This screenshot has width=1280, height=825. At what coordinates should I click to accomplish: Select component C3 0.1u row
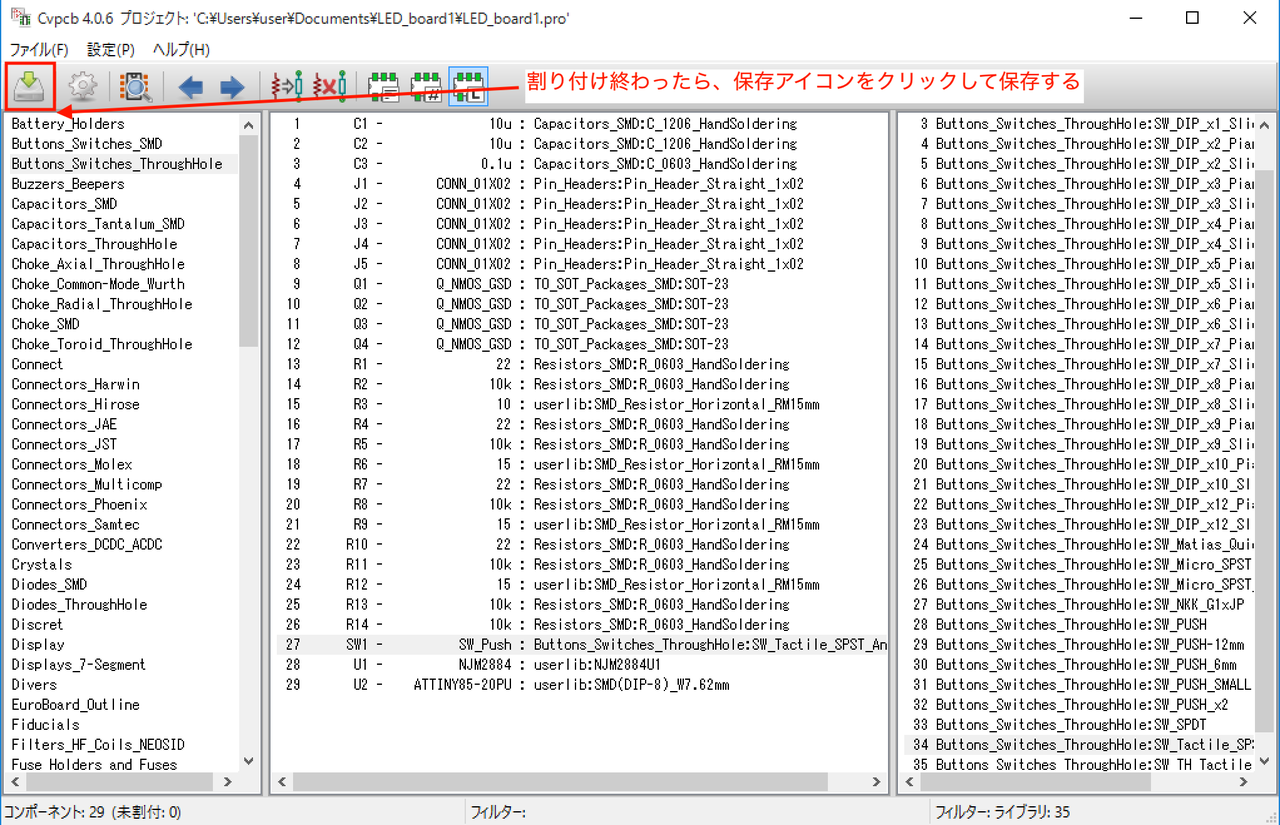[x=580, y=164]
